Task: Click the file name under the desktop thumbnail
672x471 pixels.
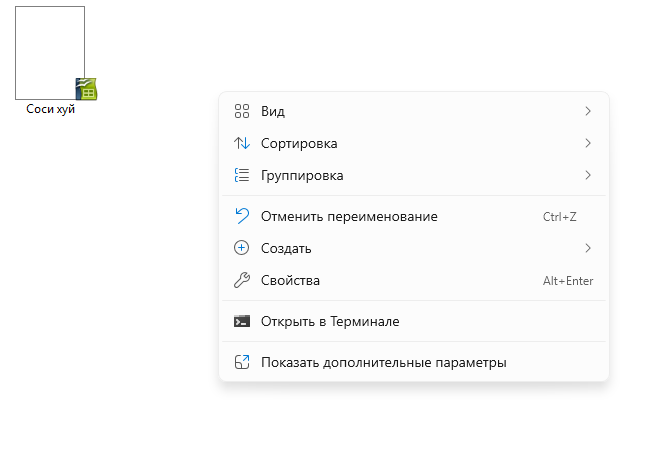Action: (51, 109)
